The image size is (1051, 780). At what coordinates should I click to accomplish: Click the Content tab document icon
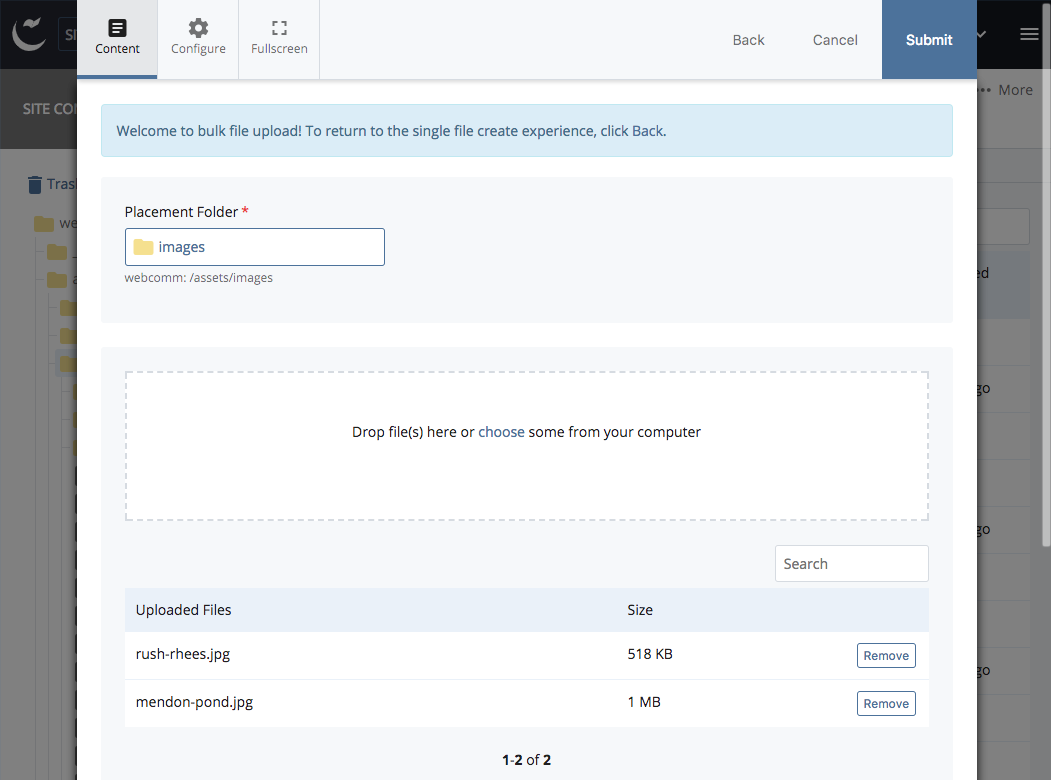click(x=117, y=28)
